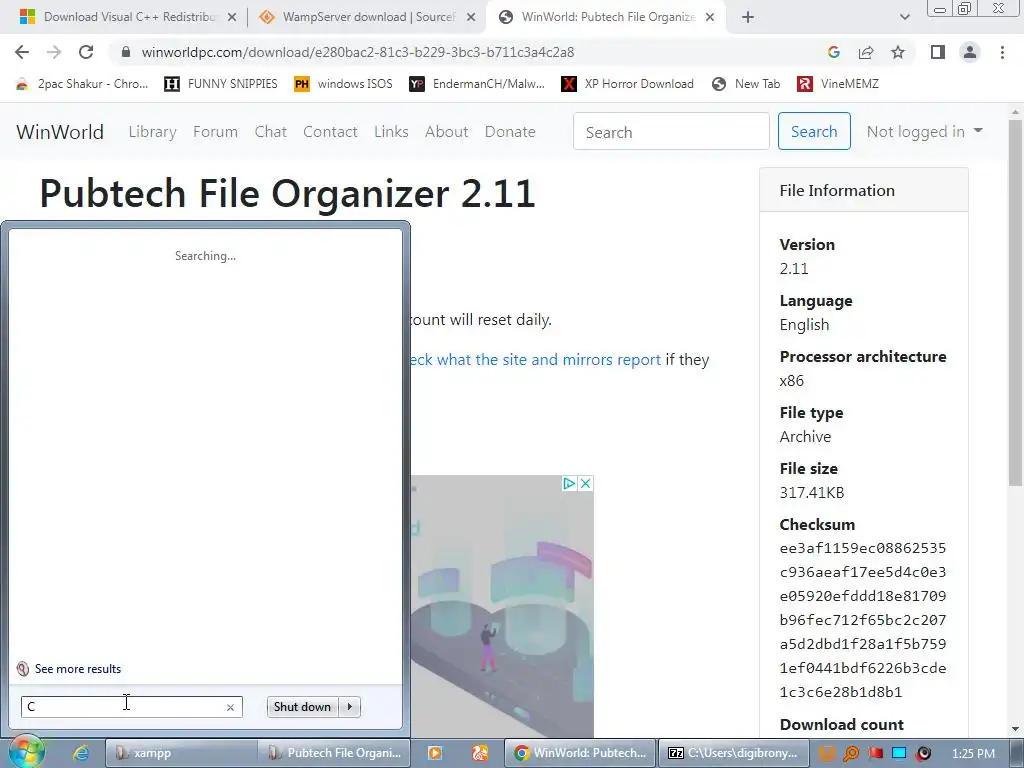The width and height of the screenshot is (1024, 768).
Task: Click the AdChoices triangle icon
Action: pyautogui.click(x=569, y=483)
